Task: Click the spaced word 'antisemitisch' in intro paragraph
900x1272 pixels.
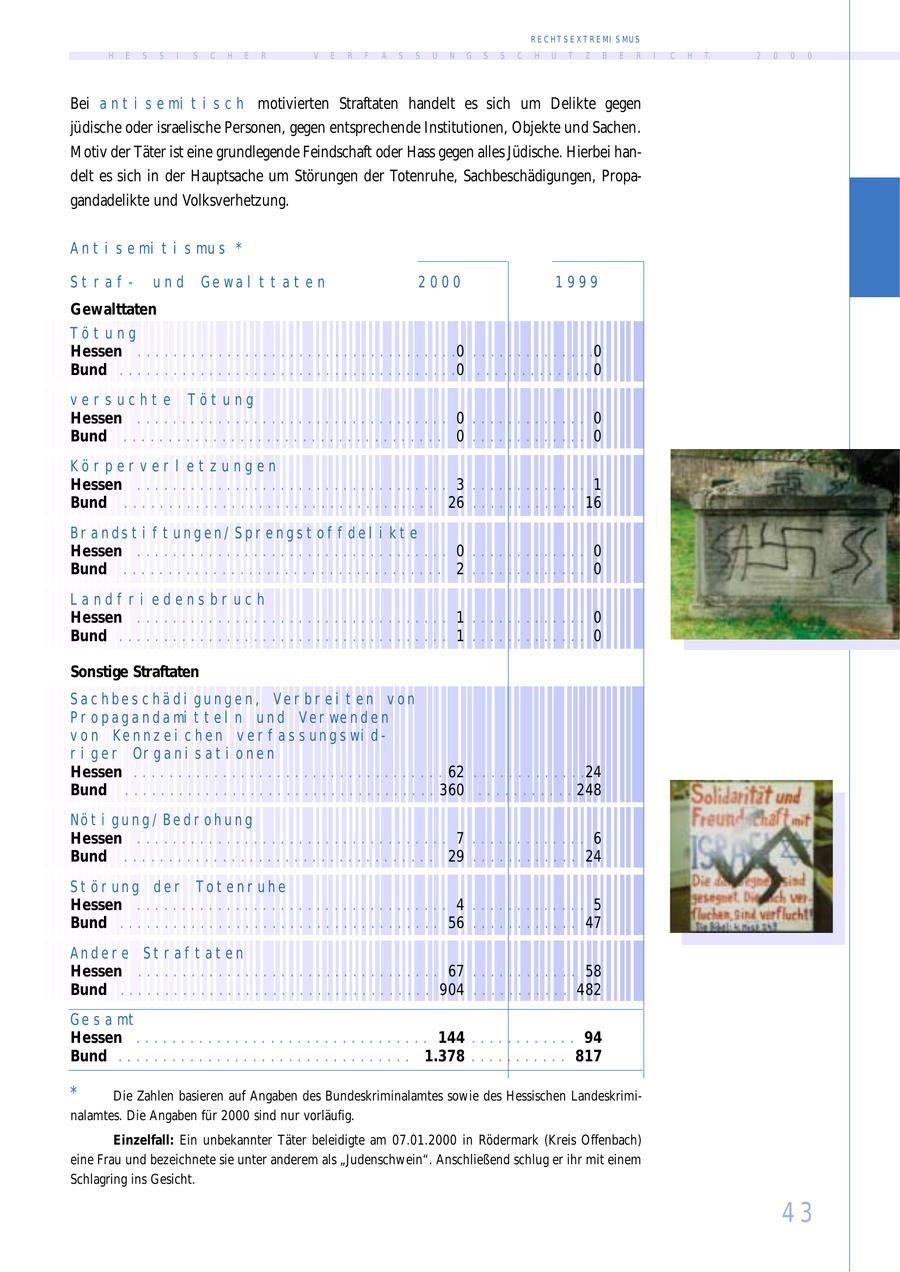Action: pos(172,104)
